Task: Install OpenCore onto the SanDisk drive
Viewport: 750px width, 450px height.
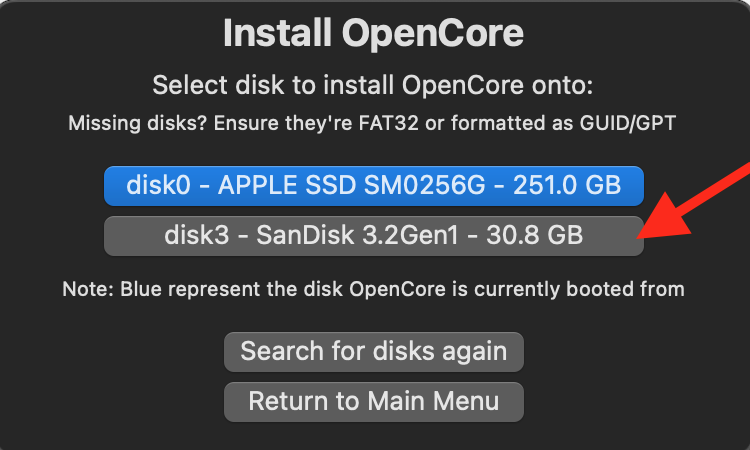Action: (x=373, y=236)
